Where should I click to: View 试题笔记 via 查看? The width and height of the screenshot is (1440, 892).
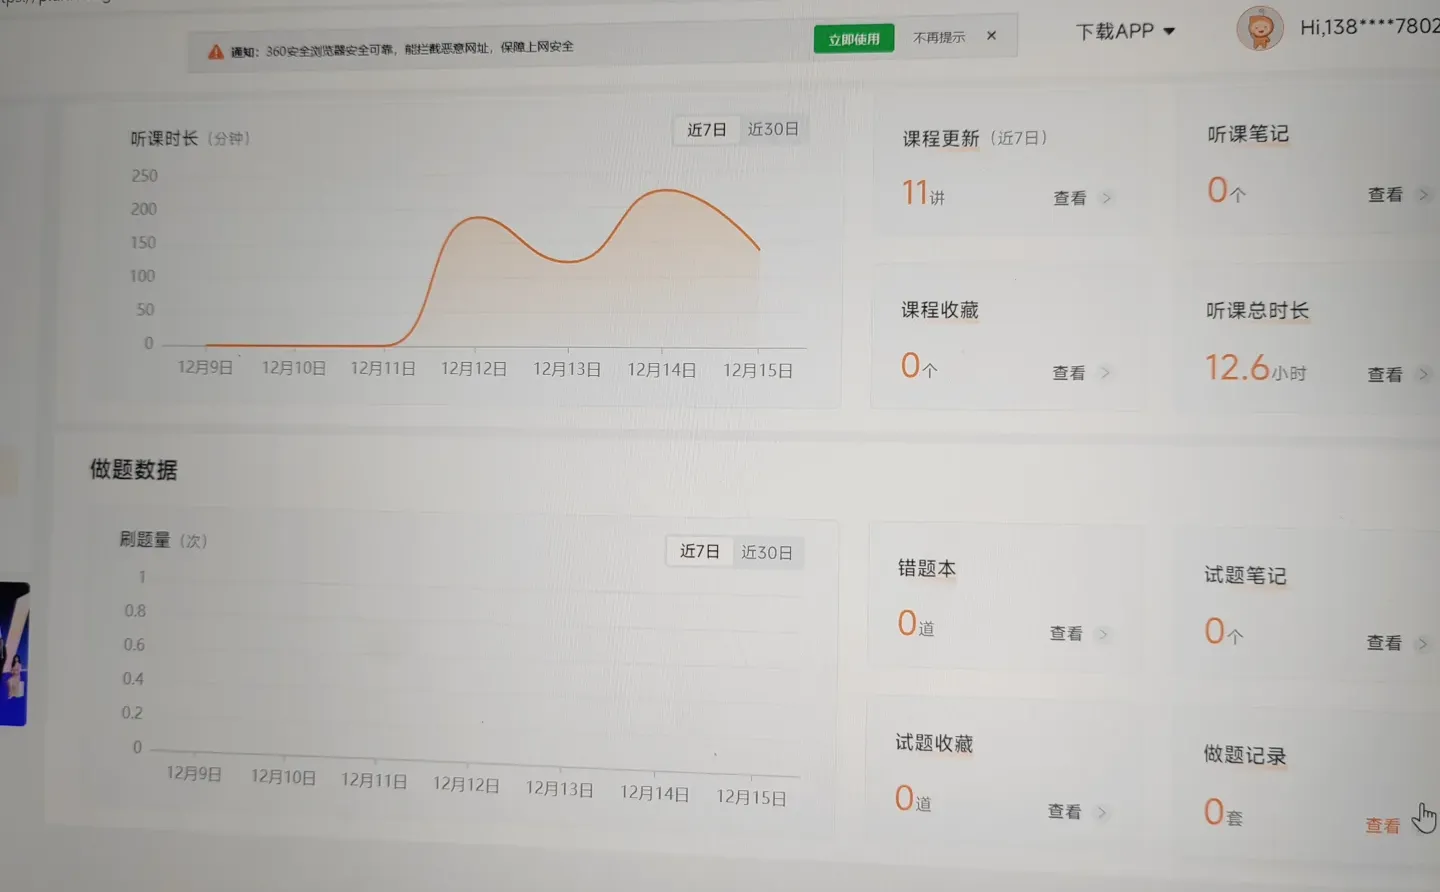(x=1384, y=643)
